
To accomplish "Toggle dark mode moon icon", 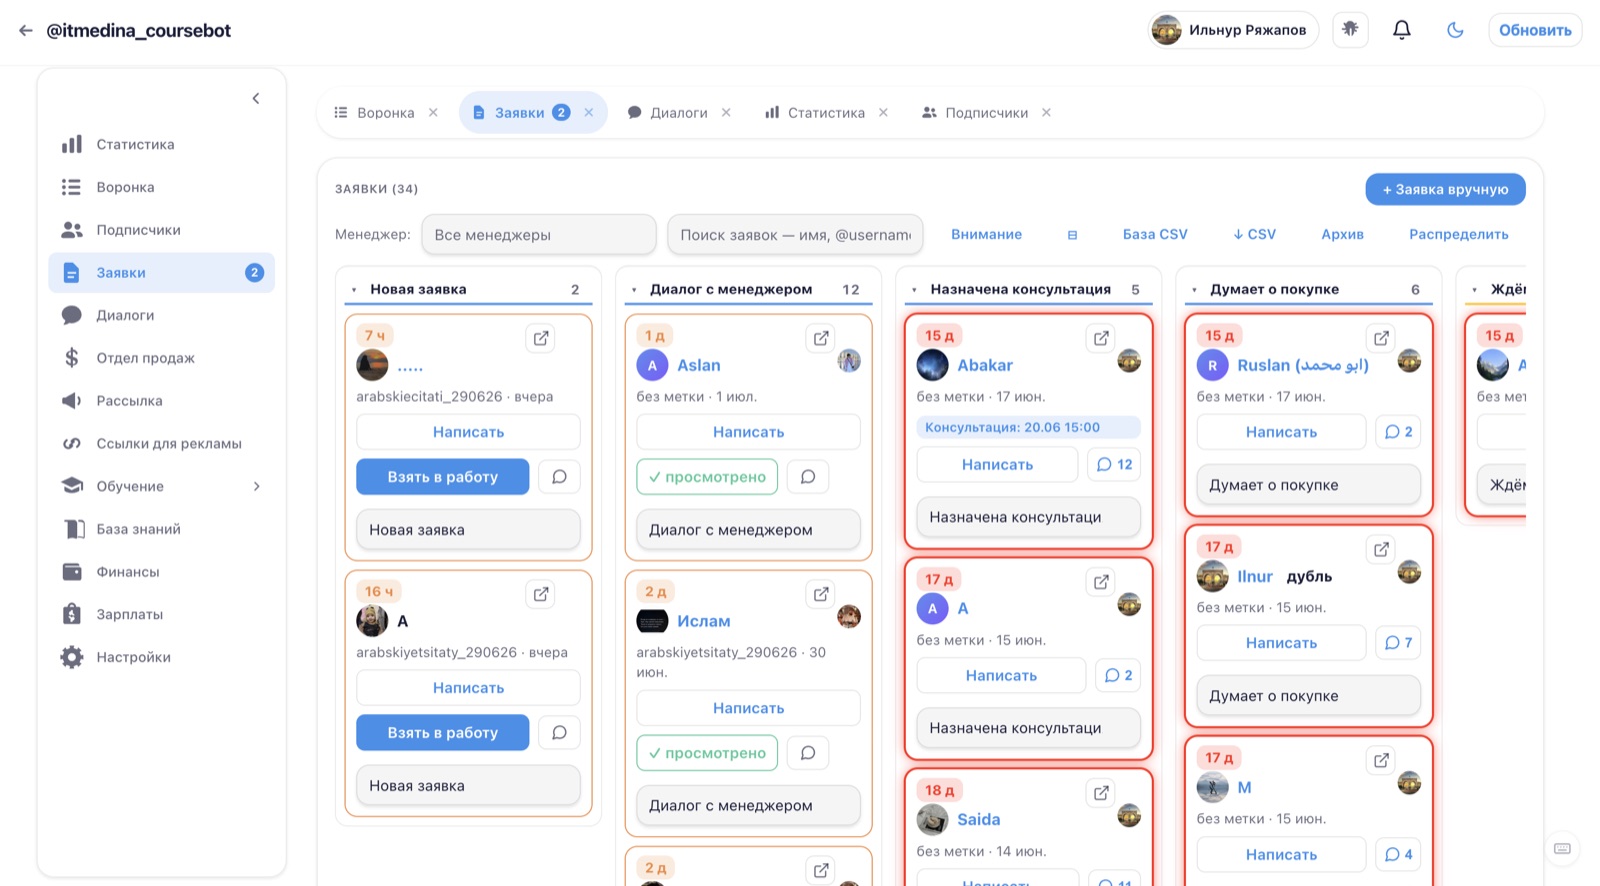I will point(1455,30).
